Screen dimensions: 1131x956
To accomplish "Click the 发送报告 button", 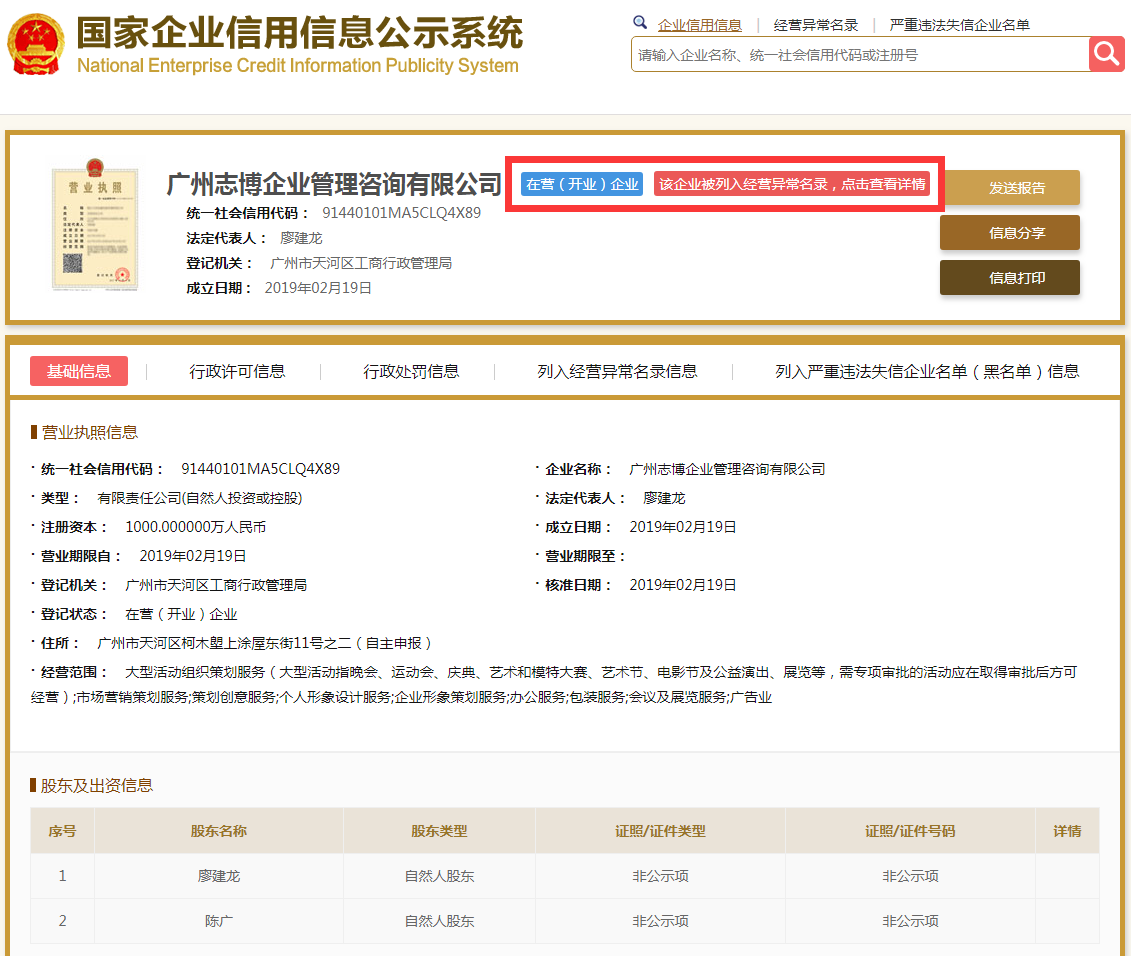I will (x=1009, y=188).
